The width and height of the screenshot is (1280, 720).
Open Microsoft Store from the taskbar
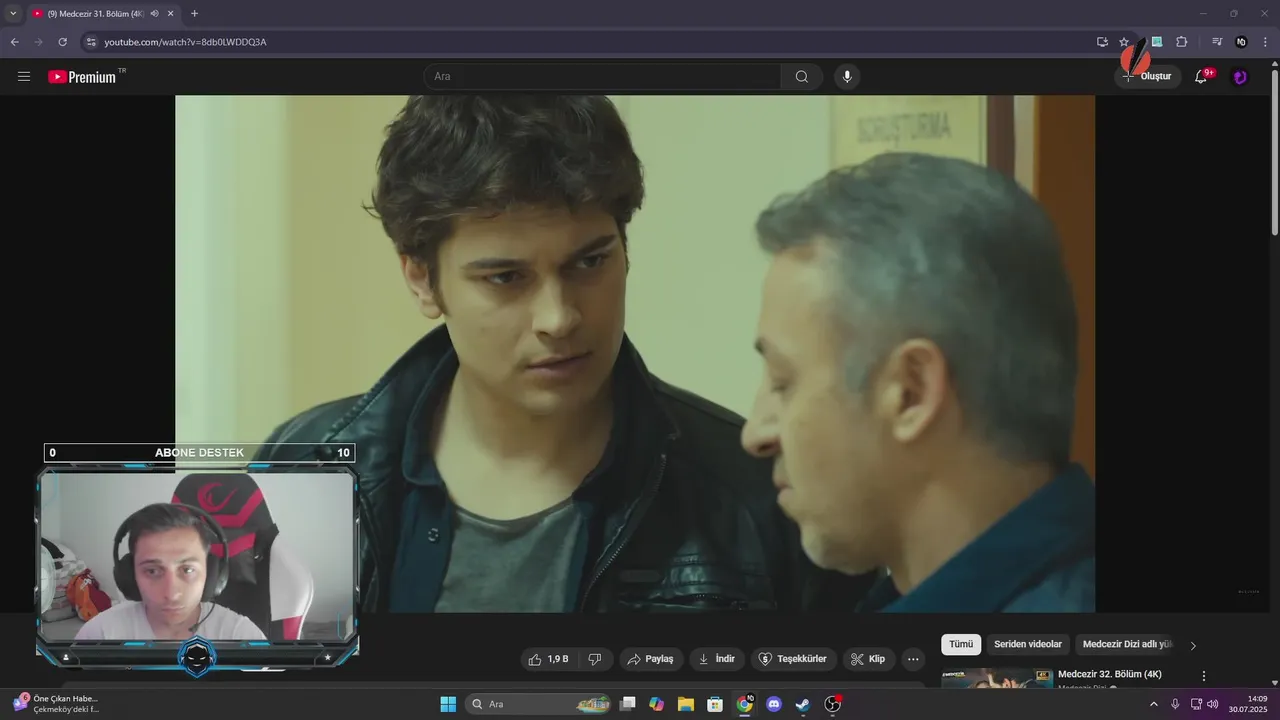pyautogui.click(x=715, y=704)
